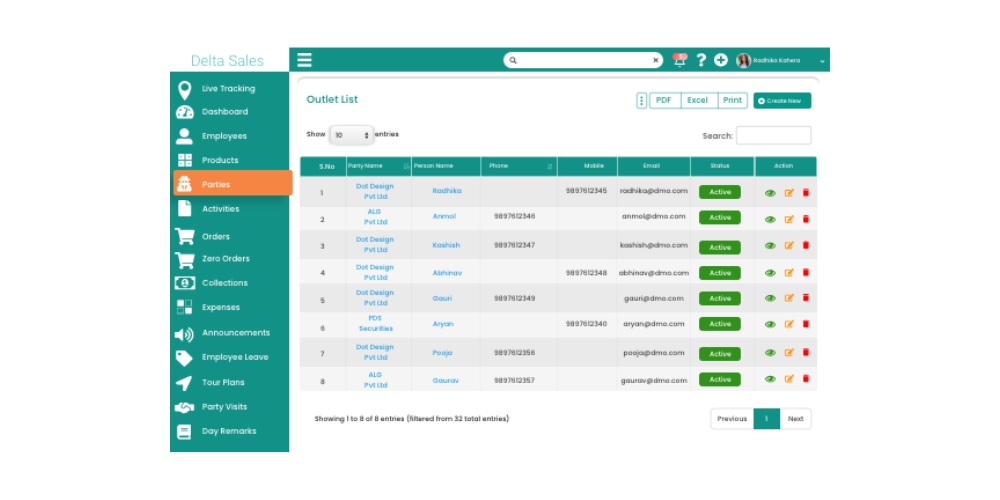Image resolution: width=1000 pixels, height=500 pixels.
Task: Select Parties in sidebar
Action: coord(233,183)
